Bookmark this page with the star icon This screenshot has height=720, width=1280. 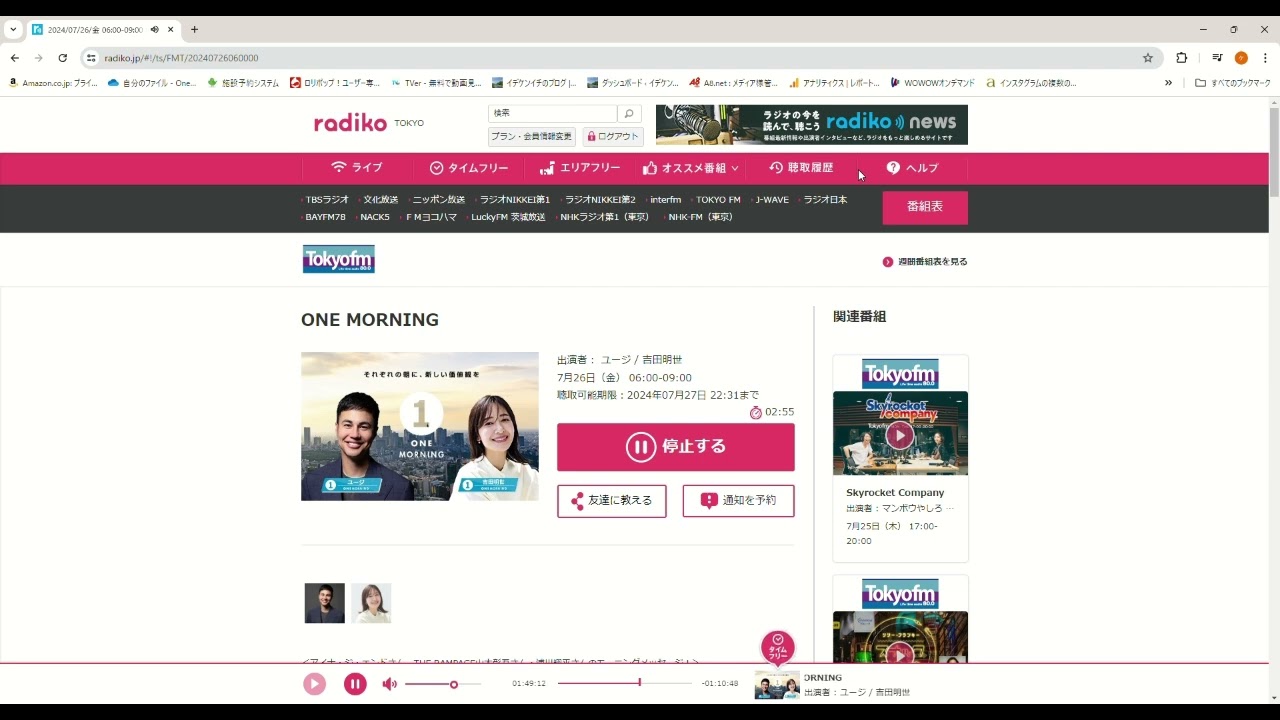(x=1148, y=58)
